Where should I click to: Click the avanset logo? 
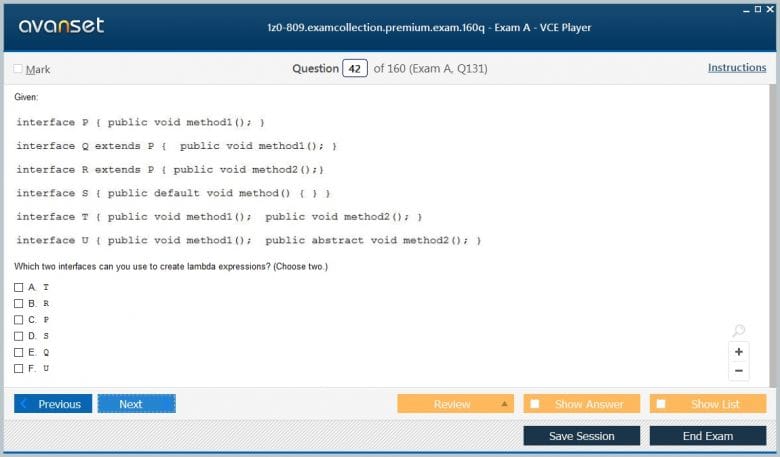pyautogui.click(x=61, y=25)
